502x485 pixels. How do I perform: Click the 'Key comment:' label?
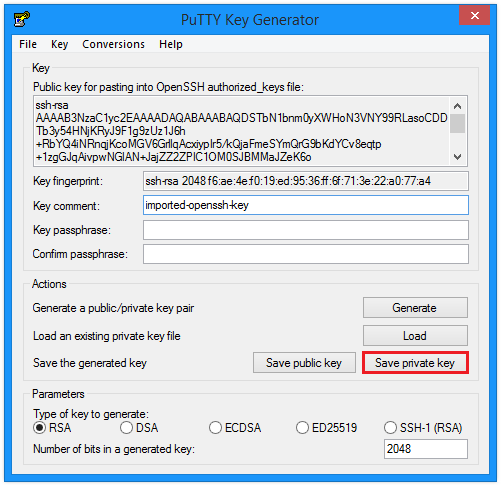pyautogui.click(x=66, y=206)
